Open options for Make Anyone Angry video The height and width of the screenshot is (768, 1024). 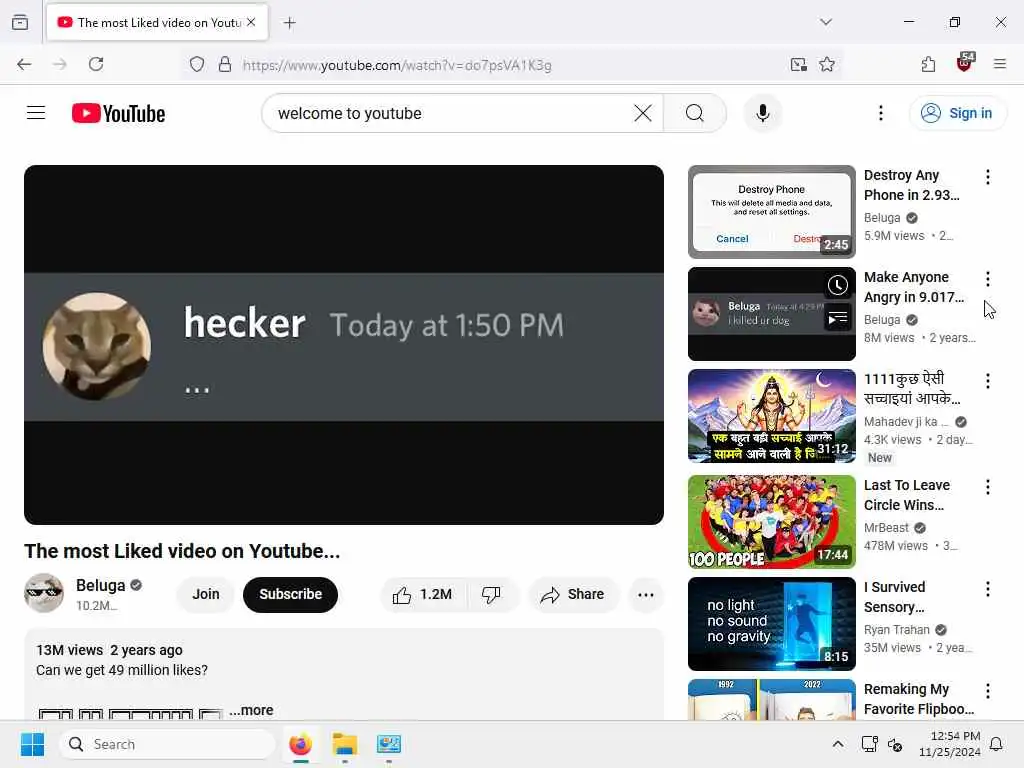click(987, 279)
